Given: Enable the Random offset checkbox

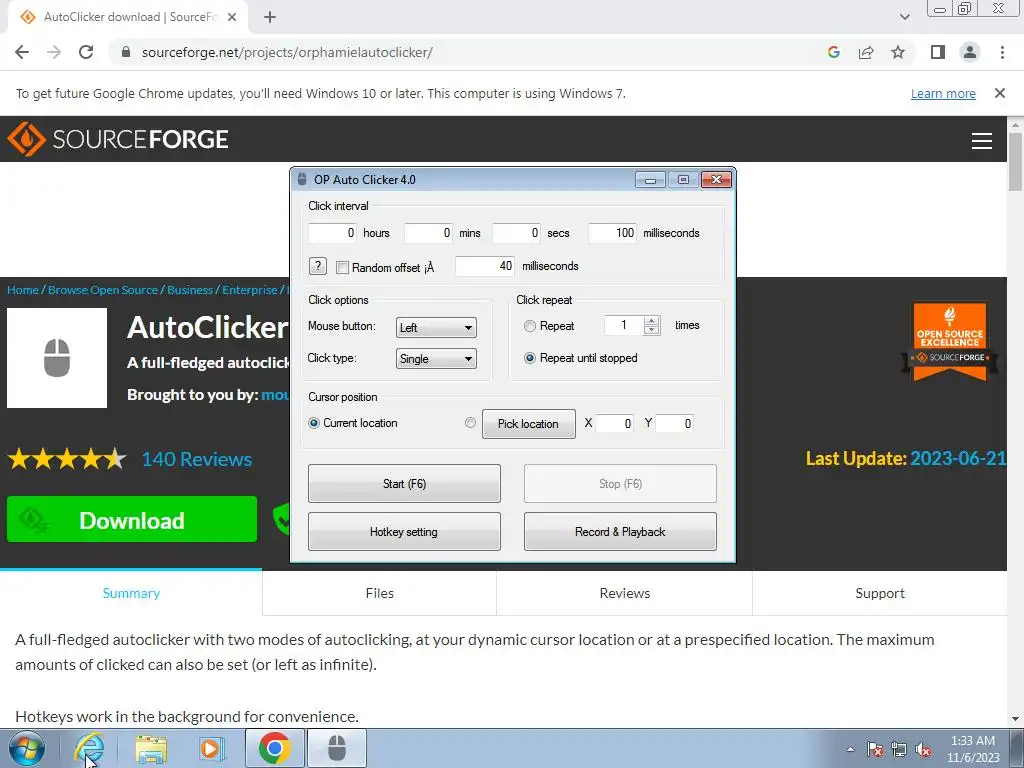Looking at the screenshot, I should click(x=342, y=267).
